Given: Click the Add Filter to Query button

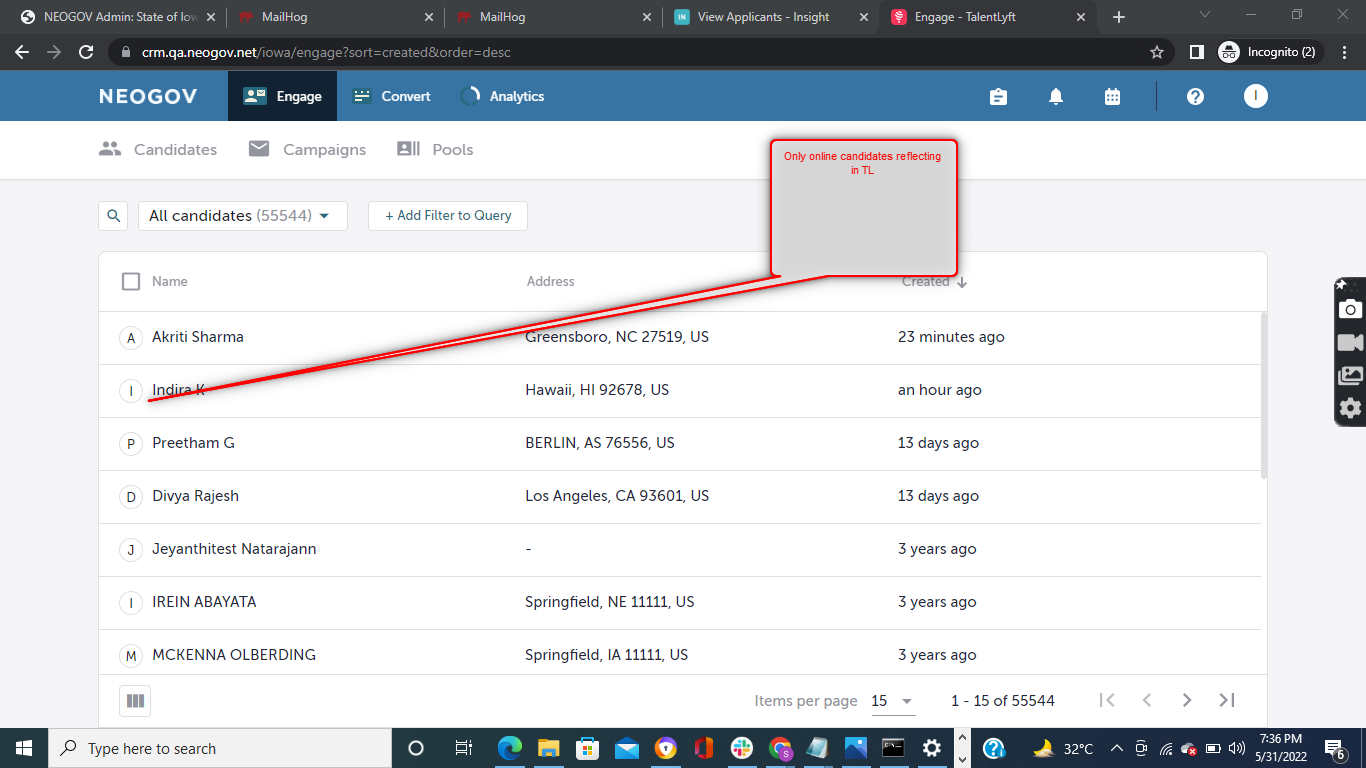Looking at the screenshot, I should [x=448, y=216].
